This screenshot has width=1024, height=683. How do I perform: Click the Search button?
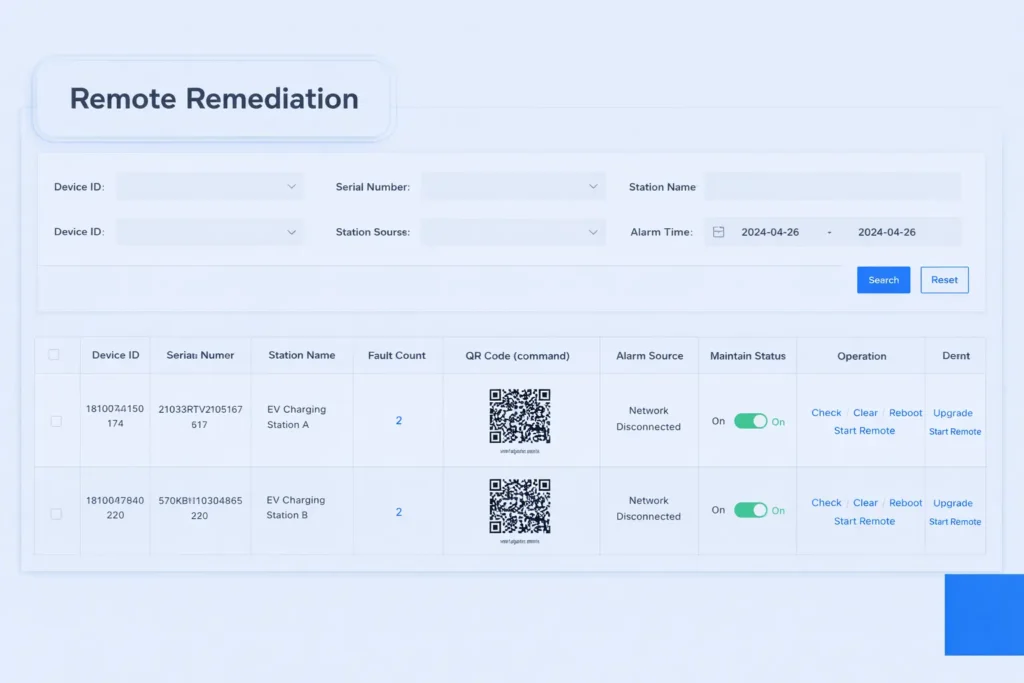883,280
